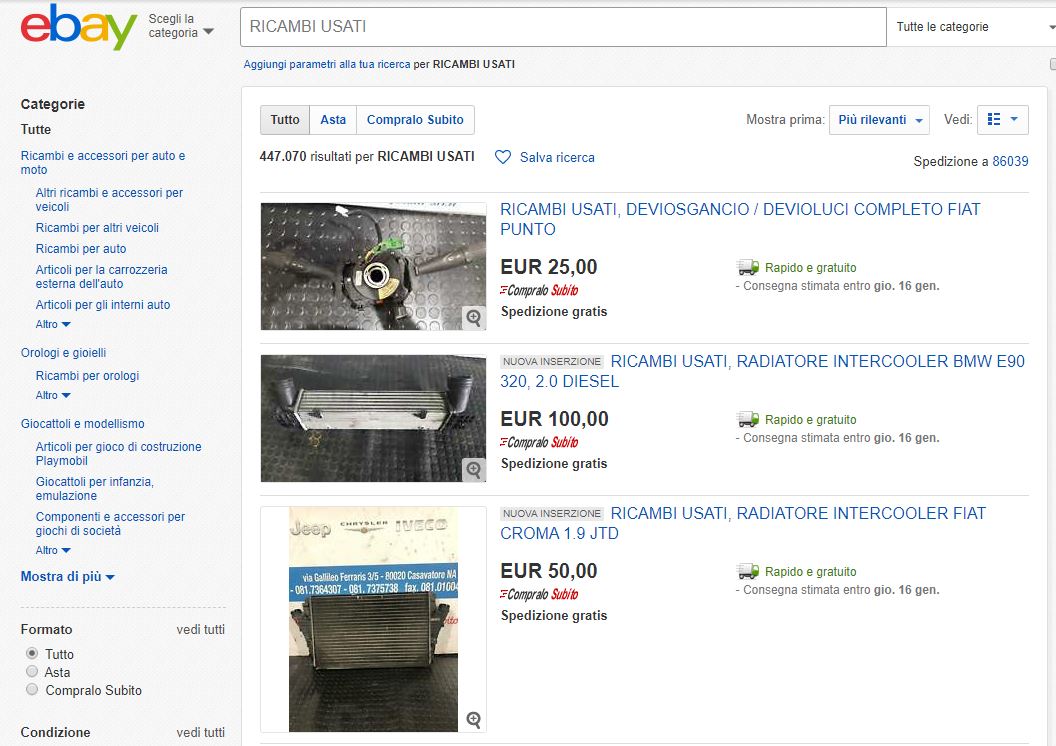This screenshot has width=1056, height=746.
Task: Open Articoli per la carrozzeria esterna dell'auto
Action: (101, 277)
